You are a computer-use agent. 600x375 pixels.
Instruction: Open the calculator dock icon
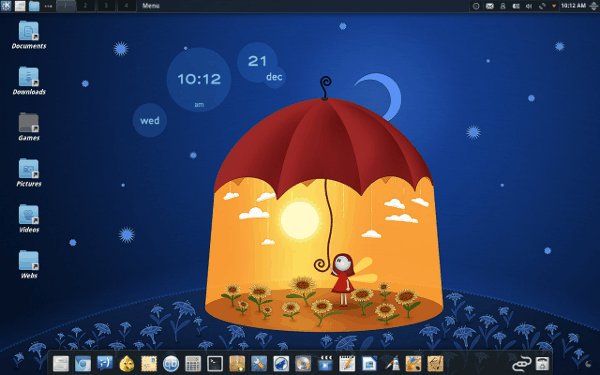click(193, 364)
